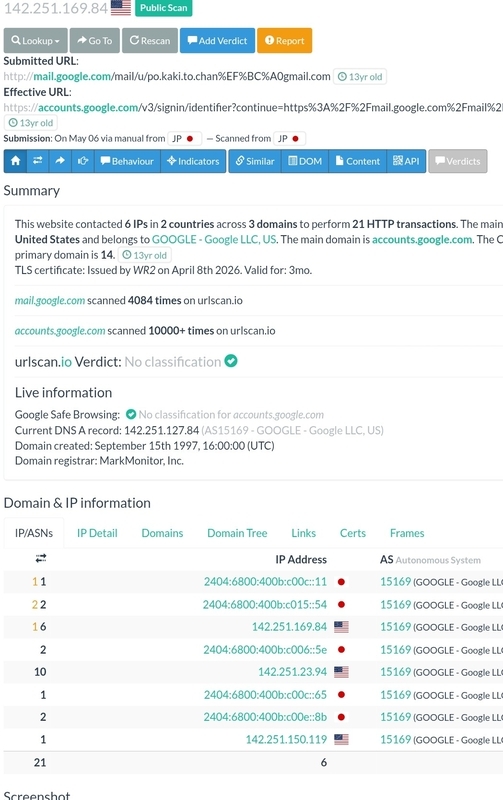The image size is (503, 800).
Task: Open IP 2404:6800:400b:c015::54
Action: pyautogui.click(x=265, y=605)
